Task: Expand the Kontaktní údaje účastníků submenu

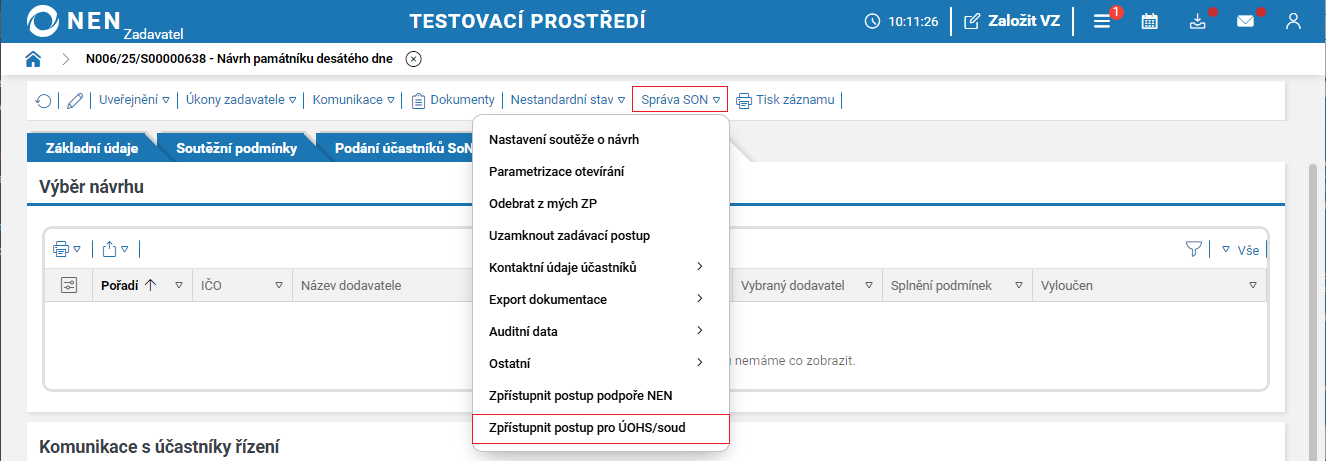Action: (596, 267)
